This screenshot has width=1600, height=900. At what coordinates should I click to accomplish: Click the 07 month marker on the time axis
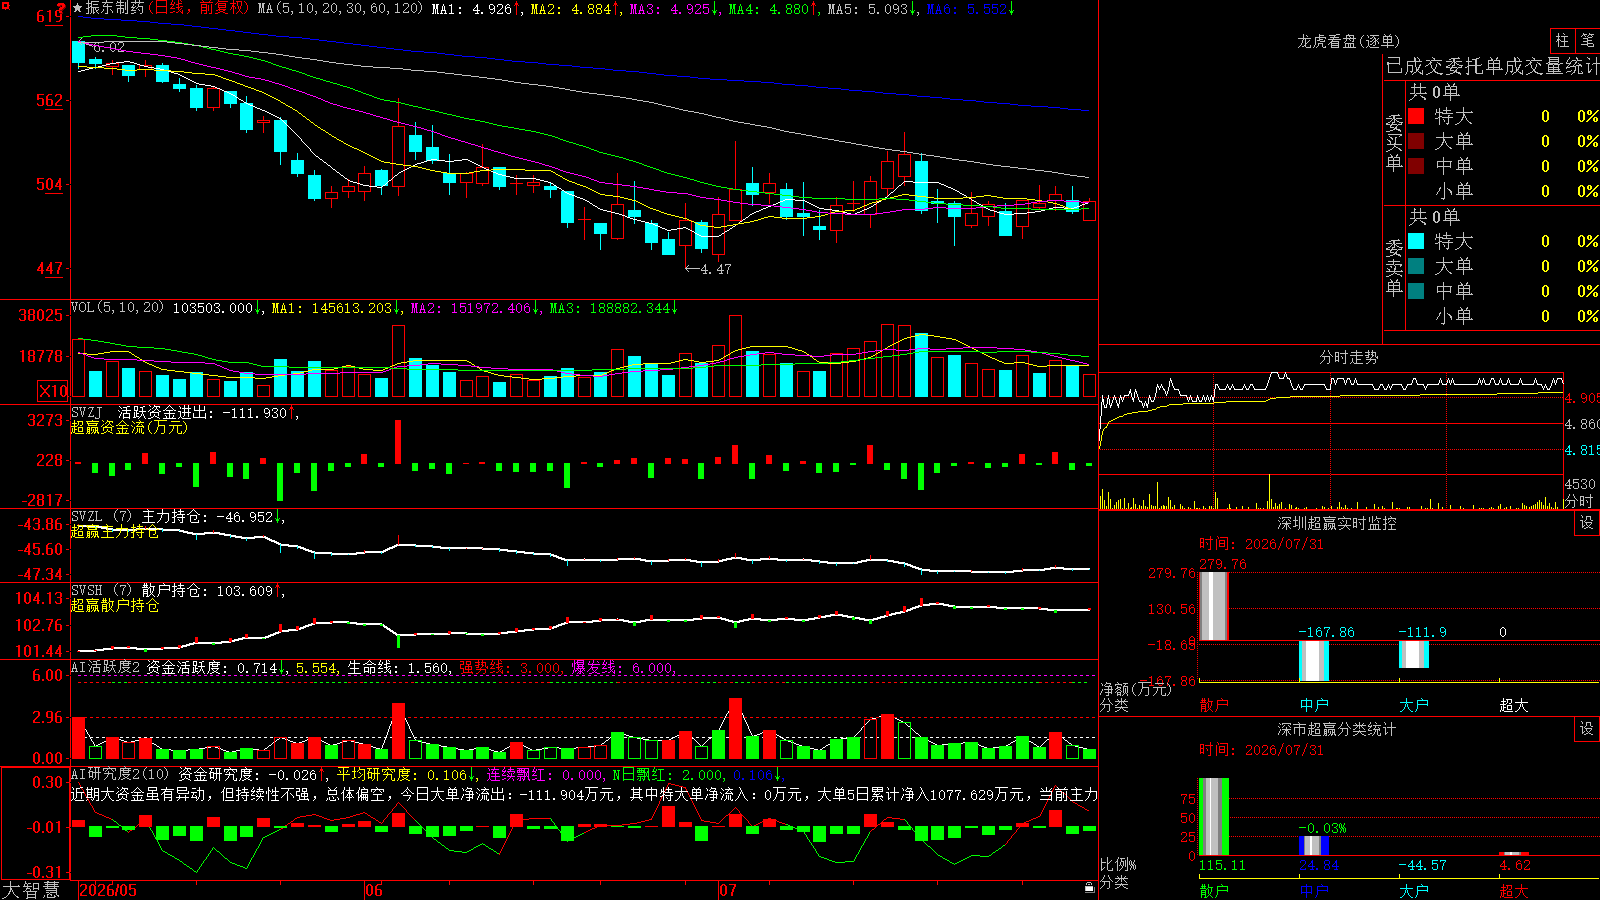coord(727,890)
